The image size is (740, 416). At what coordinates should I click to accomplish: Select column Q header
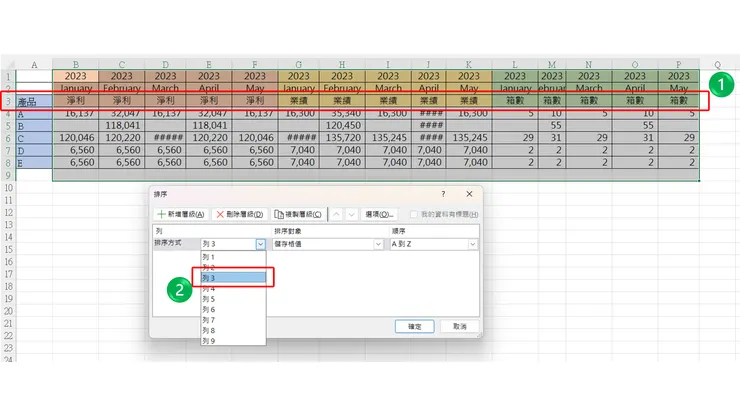pos(717,64)
